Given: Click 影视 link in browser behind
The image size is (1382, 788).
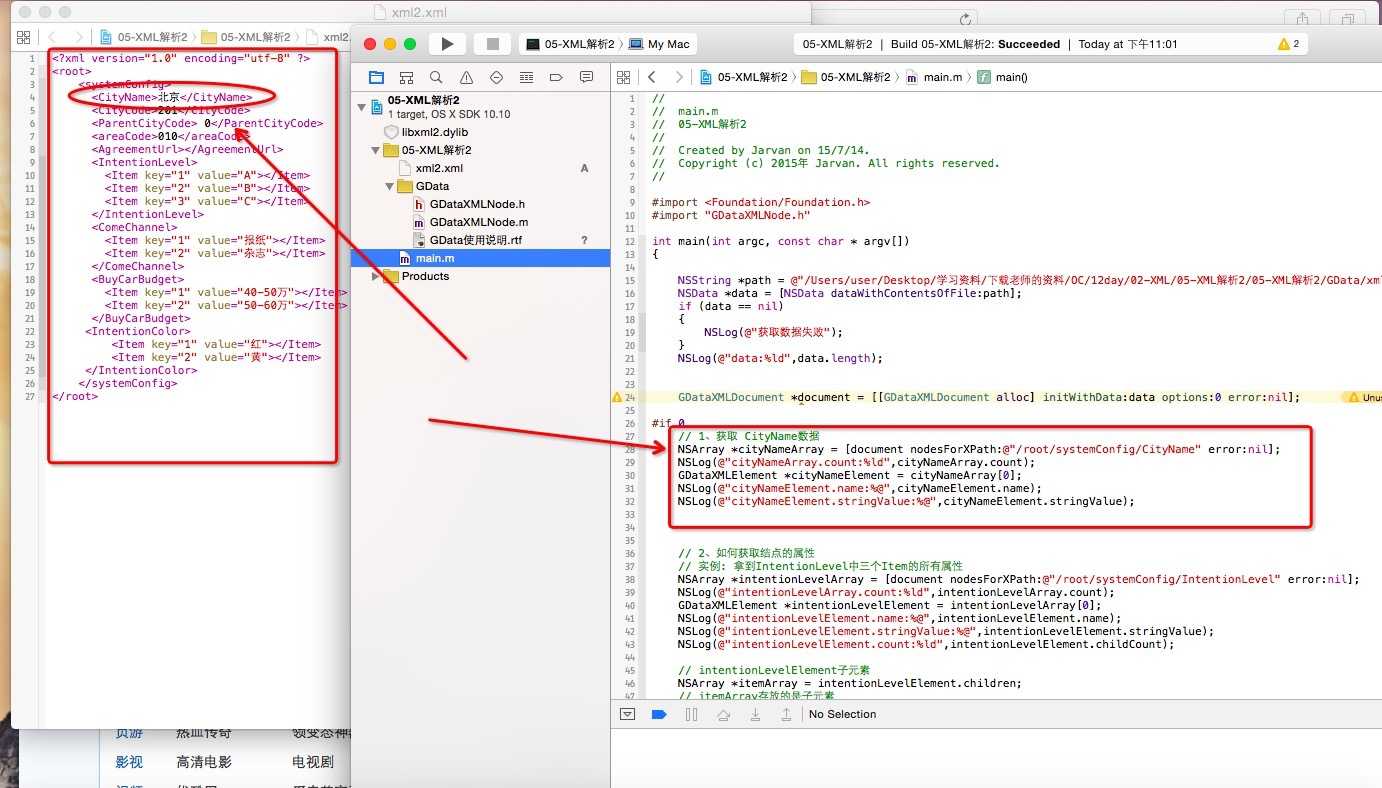Looking at the screenshot, I should (129, 762).
